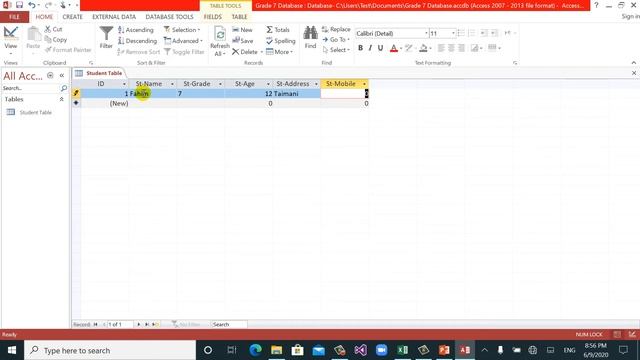Open Student Table in navigation pane
The width and height of the screenshot is (640, 360).
(x=36, y=112)
